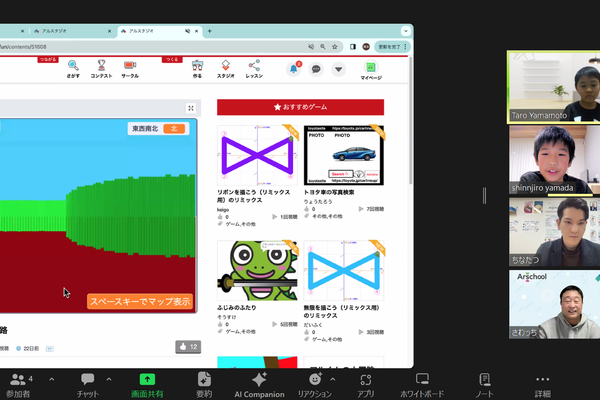
Task: Select shinnjiro yamada video tile
Action: pos(554,160)
